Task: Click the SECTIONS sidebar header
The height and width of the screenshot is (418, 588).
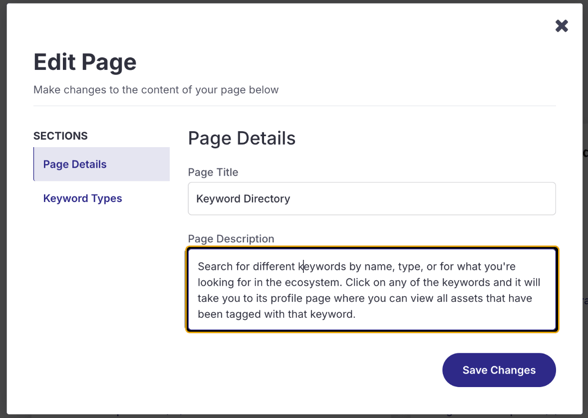Action: (60, 136)
